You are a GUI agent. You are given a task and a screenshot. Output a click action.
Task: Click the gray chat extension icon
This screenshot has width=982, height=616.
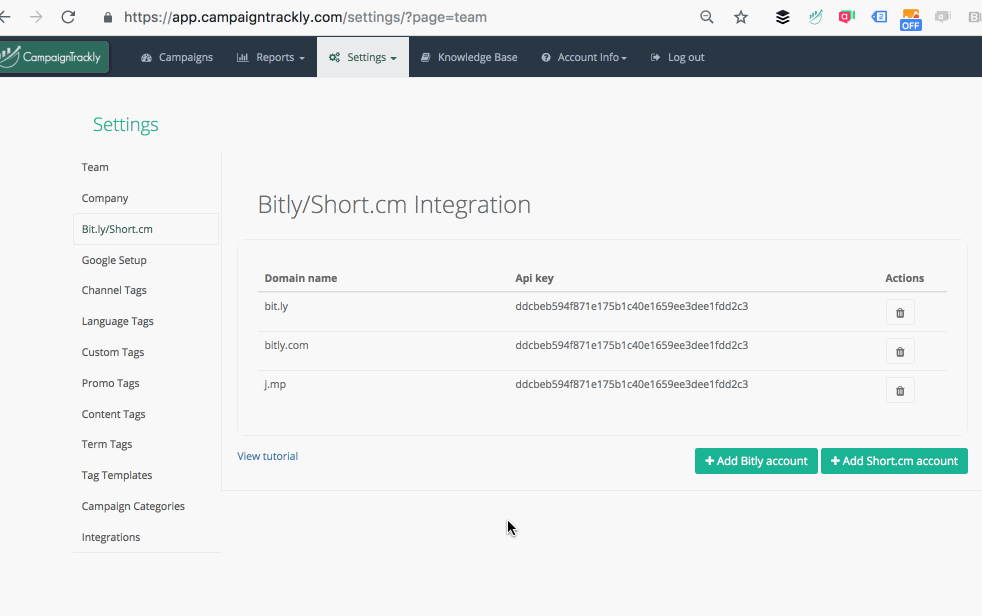[x=943, y=17]
